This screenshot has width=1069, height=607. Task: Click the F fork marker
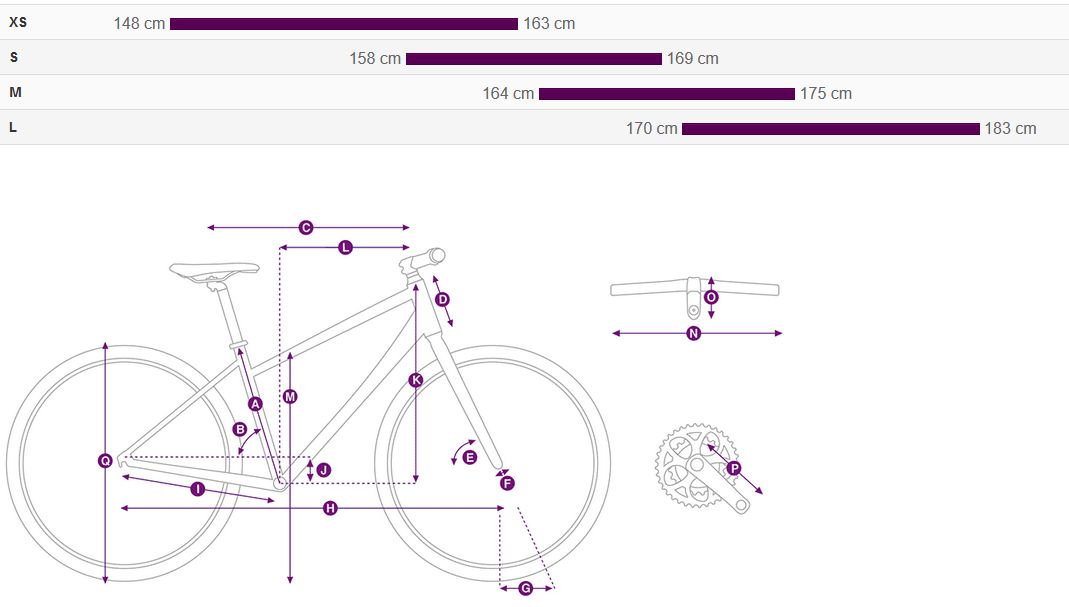[x=507, y=483]
